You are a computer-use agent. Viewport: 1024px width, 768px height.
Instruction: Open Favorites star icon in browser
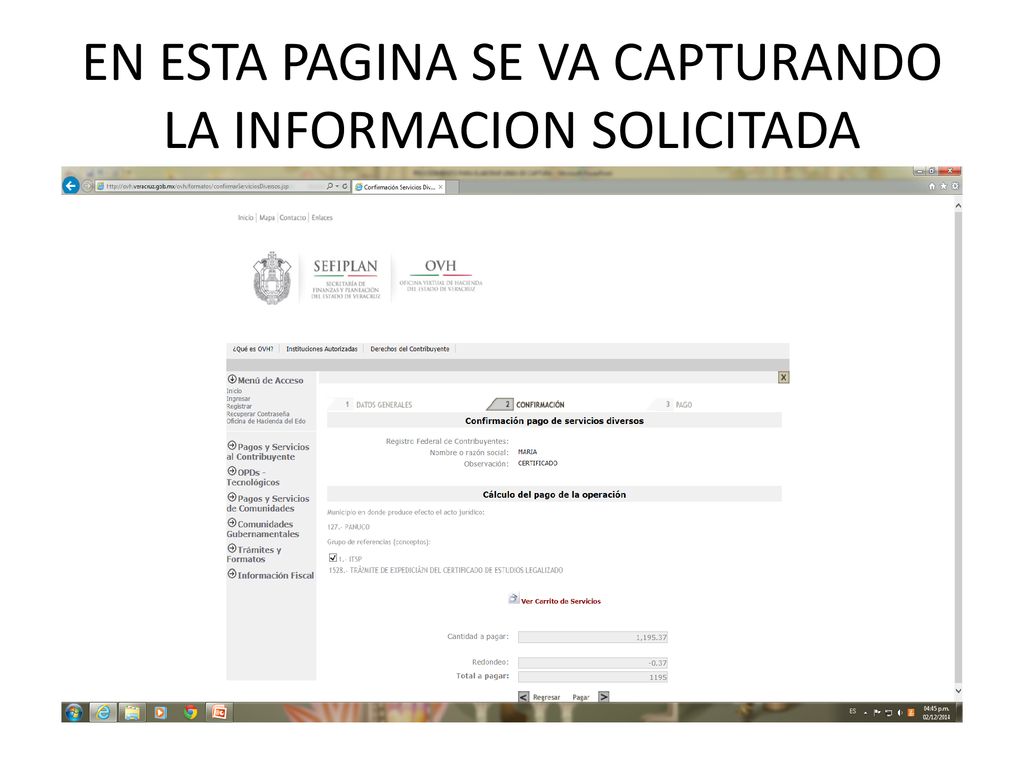943,187
